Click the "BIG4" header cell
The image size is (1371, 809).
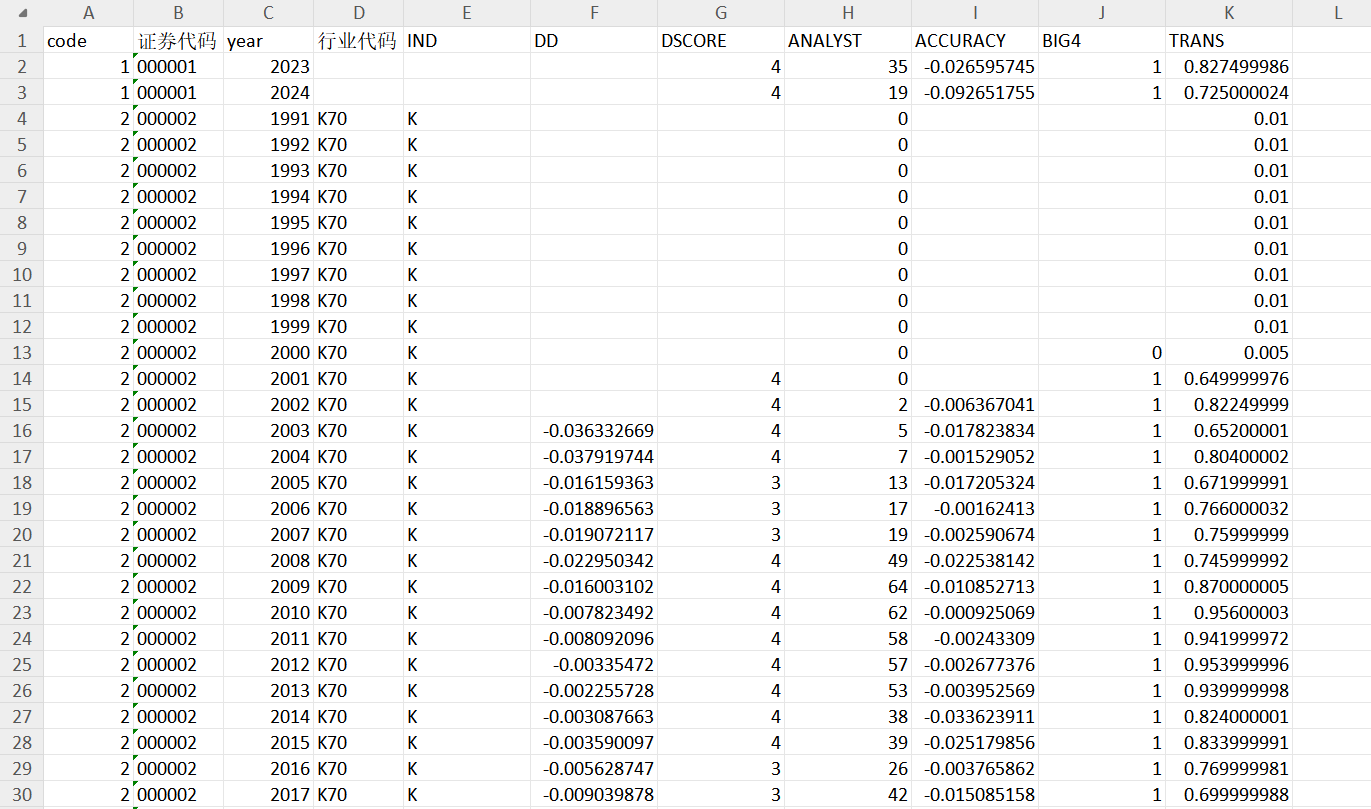coord(1102,41)
